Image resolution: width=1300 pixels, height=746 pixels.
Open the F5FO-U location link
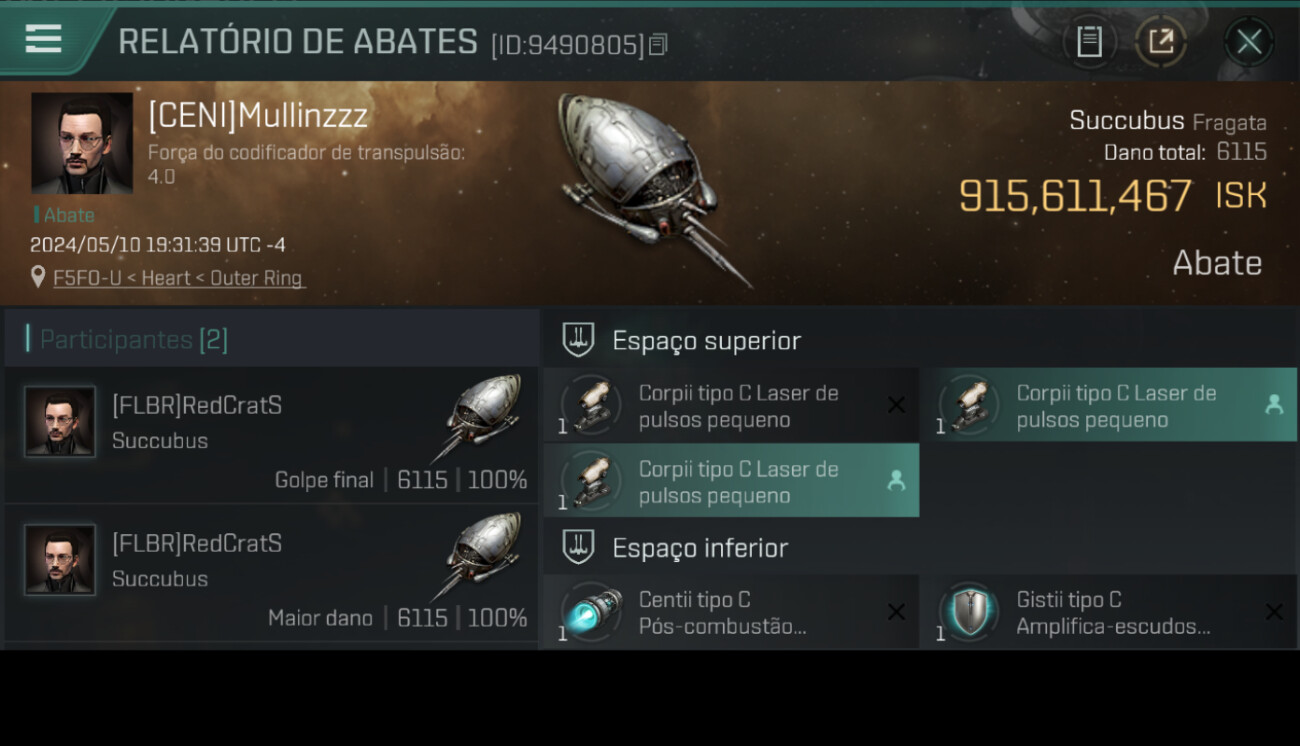pos(178,278)
